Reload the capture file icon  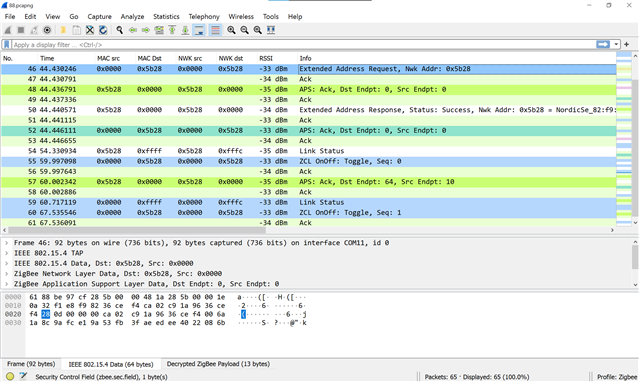tap(103, 30)
